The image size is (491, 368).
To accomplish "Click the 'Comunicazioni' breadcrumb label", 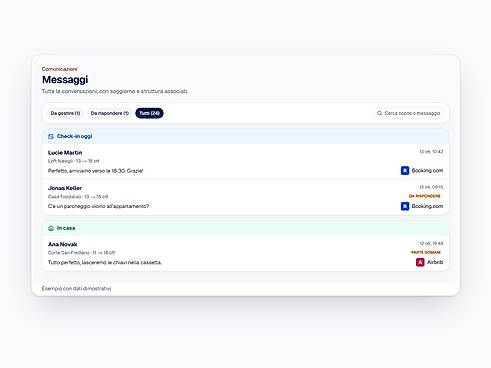I will [59, 69].
